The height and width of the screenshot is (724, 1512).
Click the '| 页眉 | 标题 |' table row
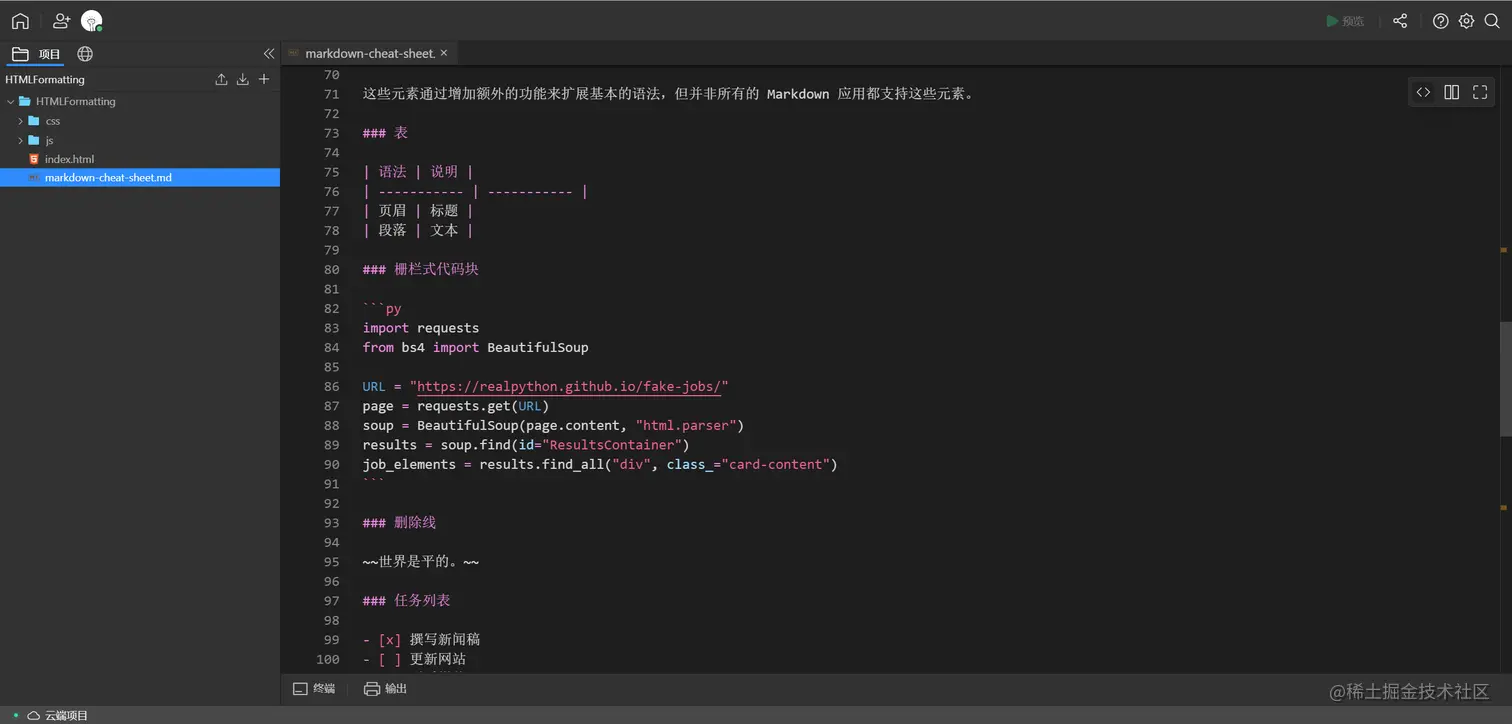pyautogui.click(x=418, y=211)
